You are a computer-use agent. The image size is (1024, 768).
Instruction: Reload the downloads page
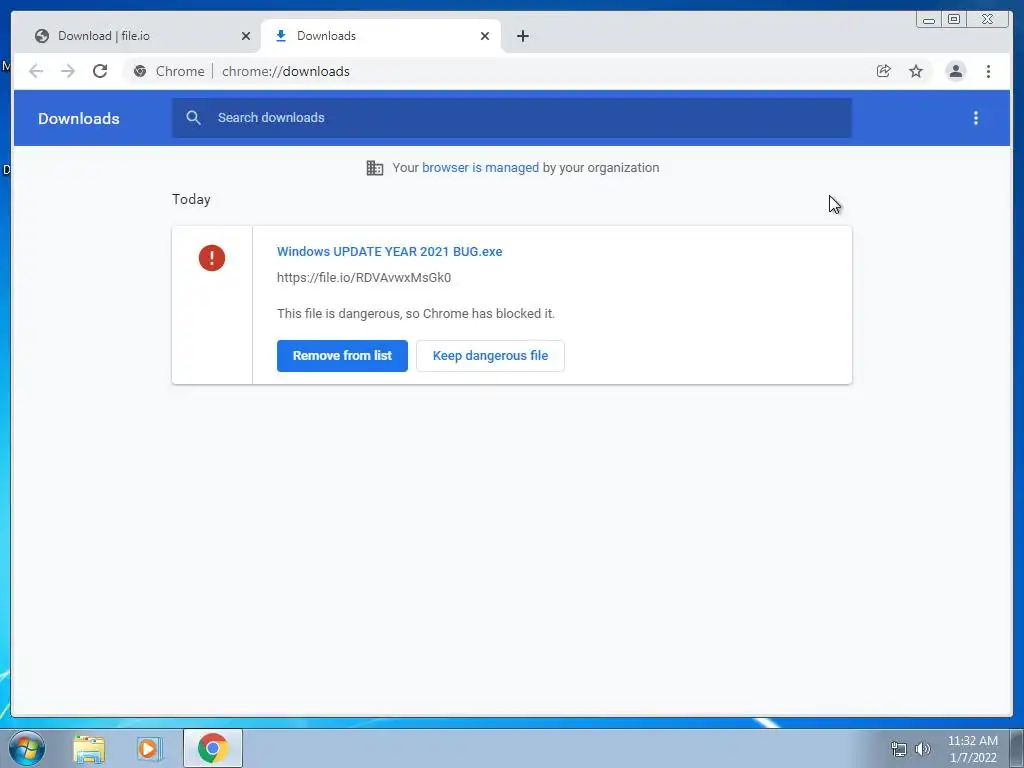[x=100, y=71]
